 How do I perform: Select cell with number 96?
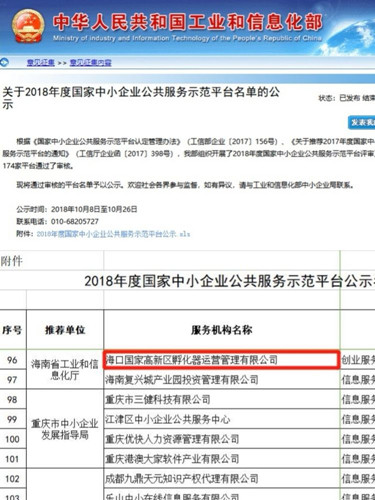point(12,360)
